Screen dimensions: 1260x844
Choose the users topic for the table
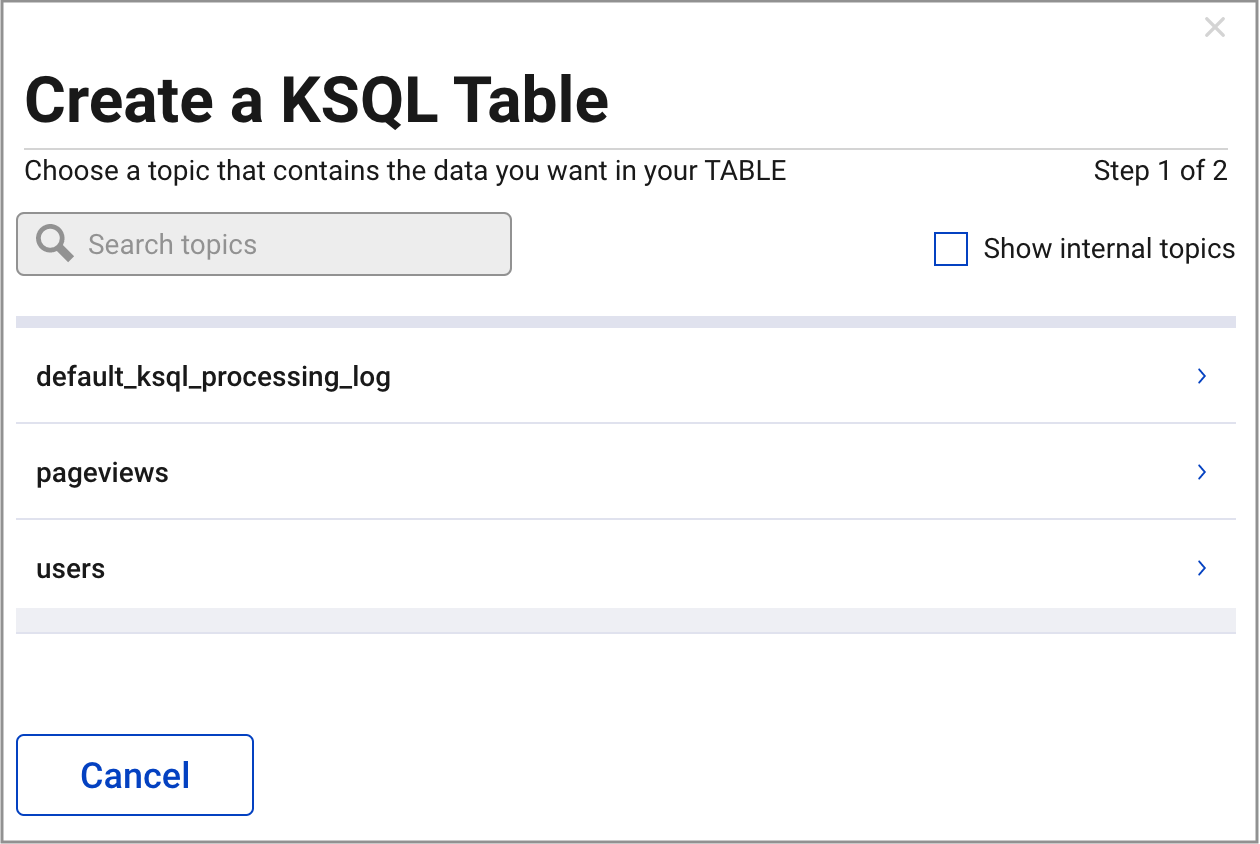(x=70, y=568)
